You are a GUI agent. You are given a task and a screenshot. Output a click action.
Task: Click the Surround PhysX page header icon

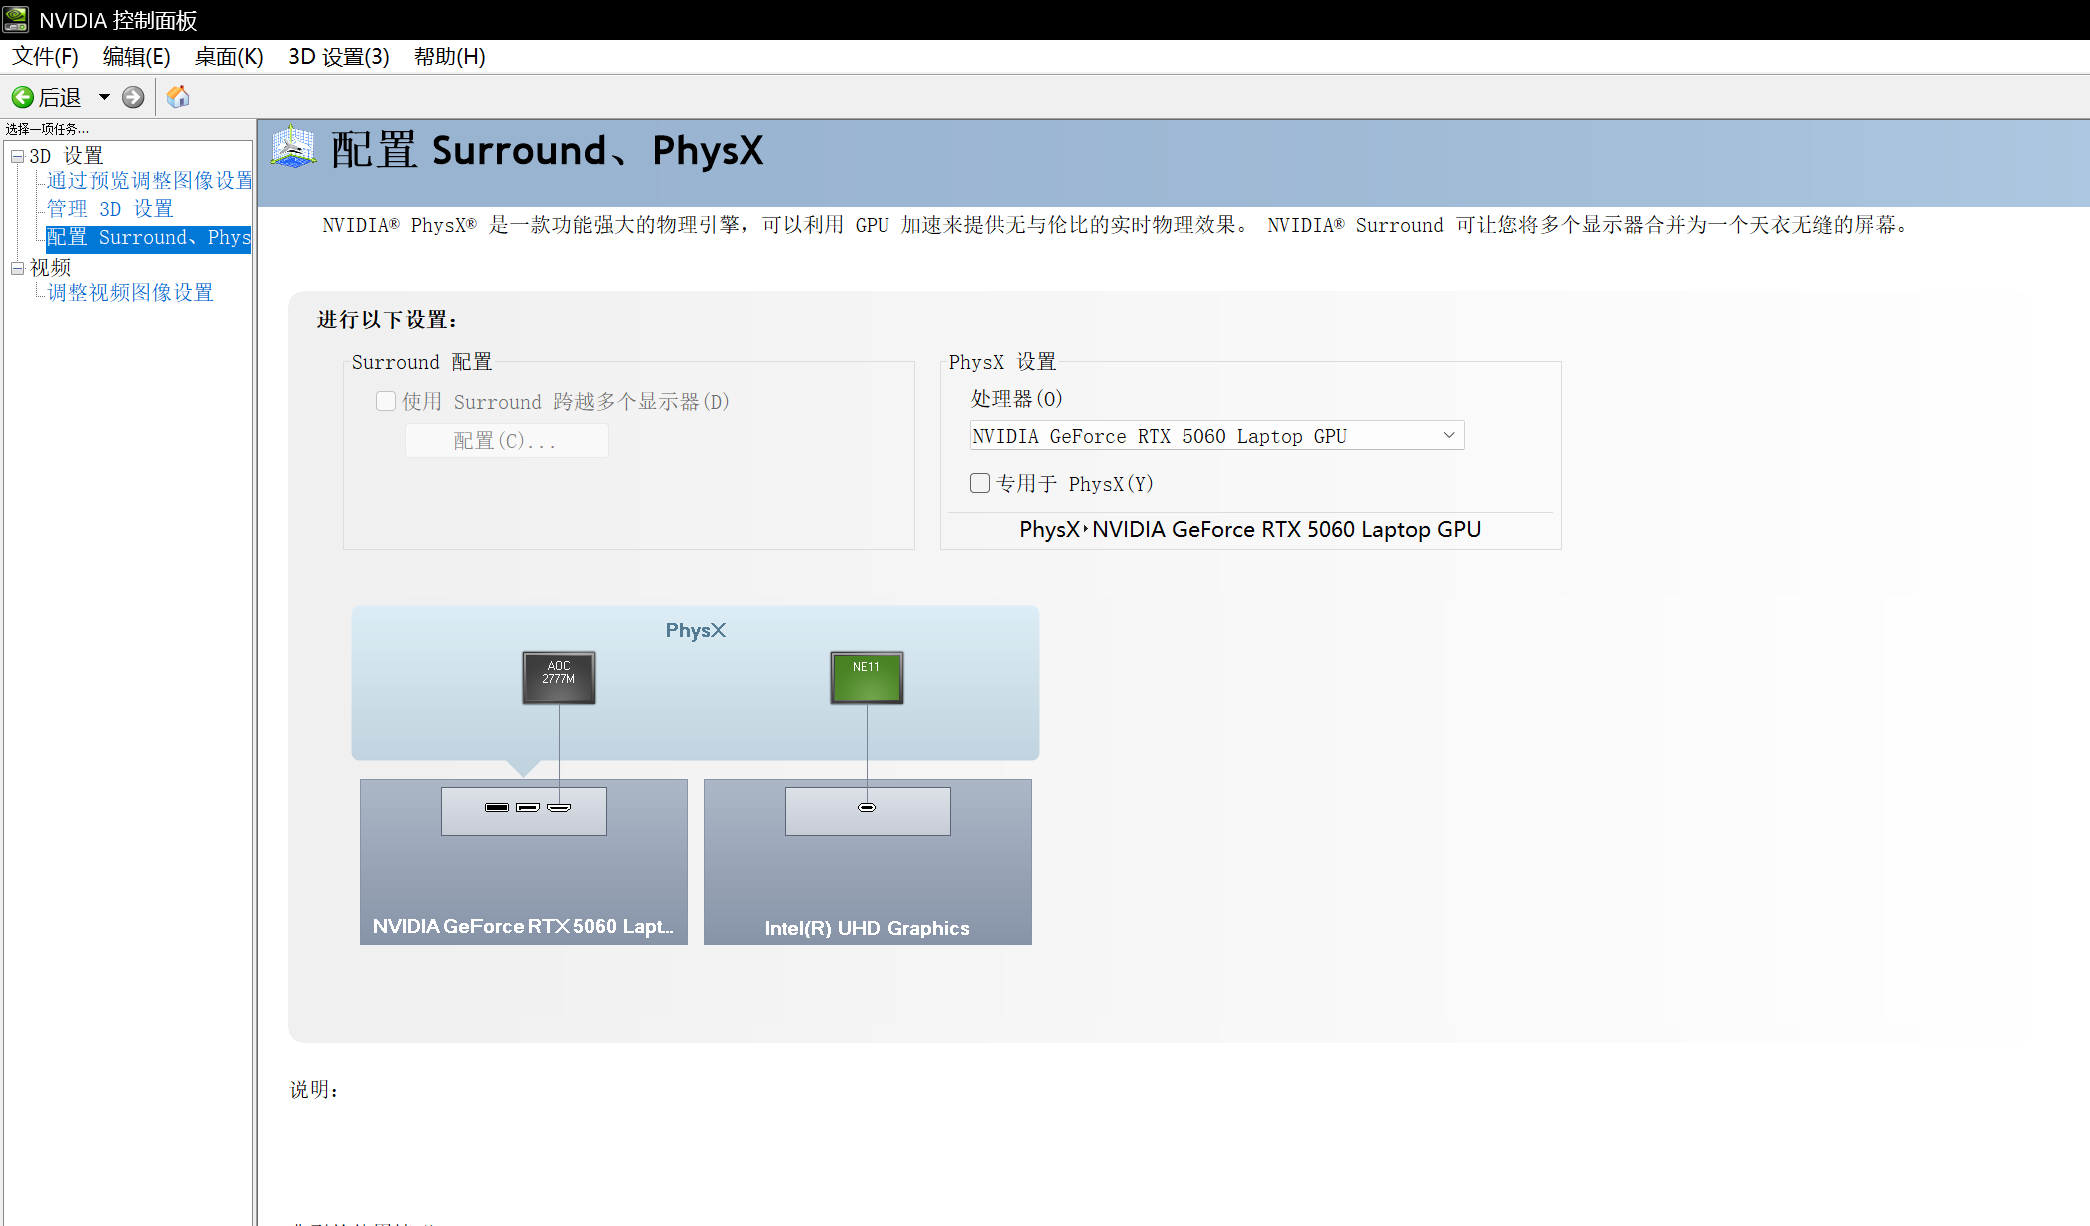point(294,148)
